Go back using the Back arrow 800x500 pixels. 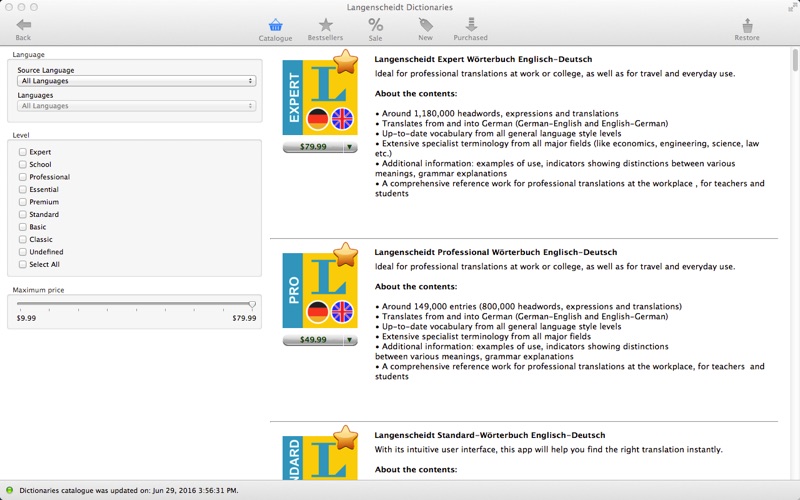pos(23,25)
